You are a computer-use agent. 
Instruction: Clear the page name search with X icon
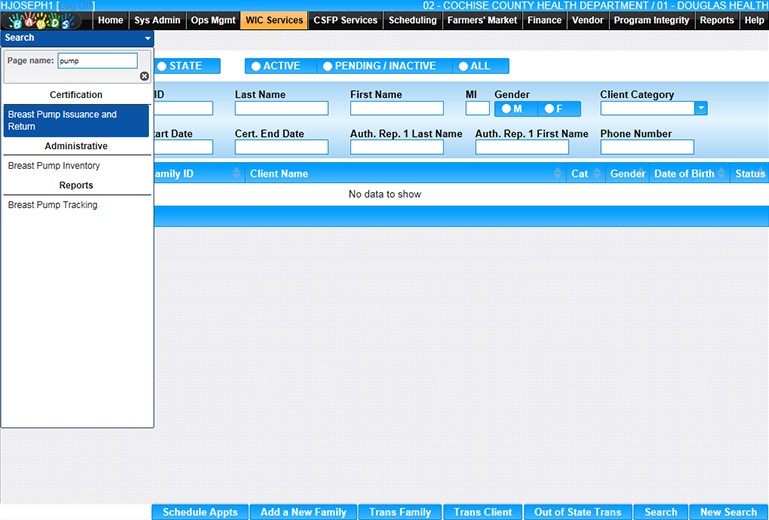(144, 76)
